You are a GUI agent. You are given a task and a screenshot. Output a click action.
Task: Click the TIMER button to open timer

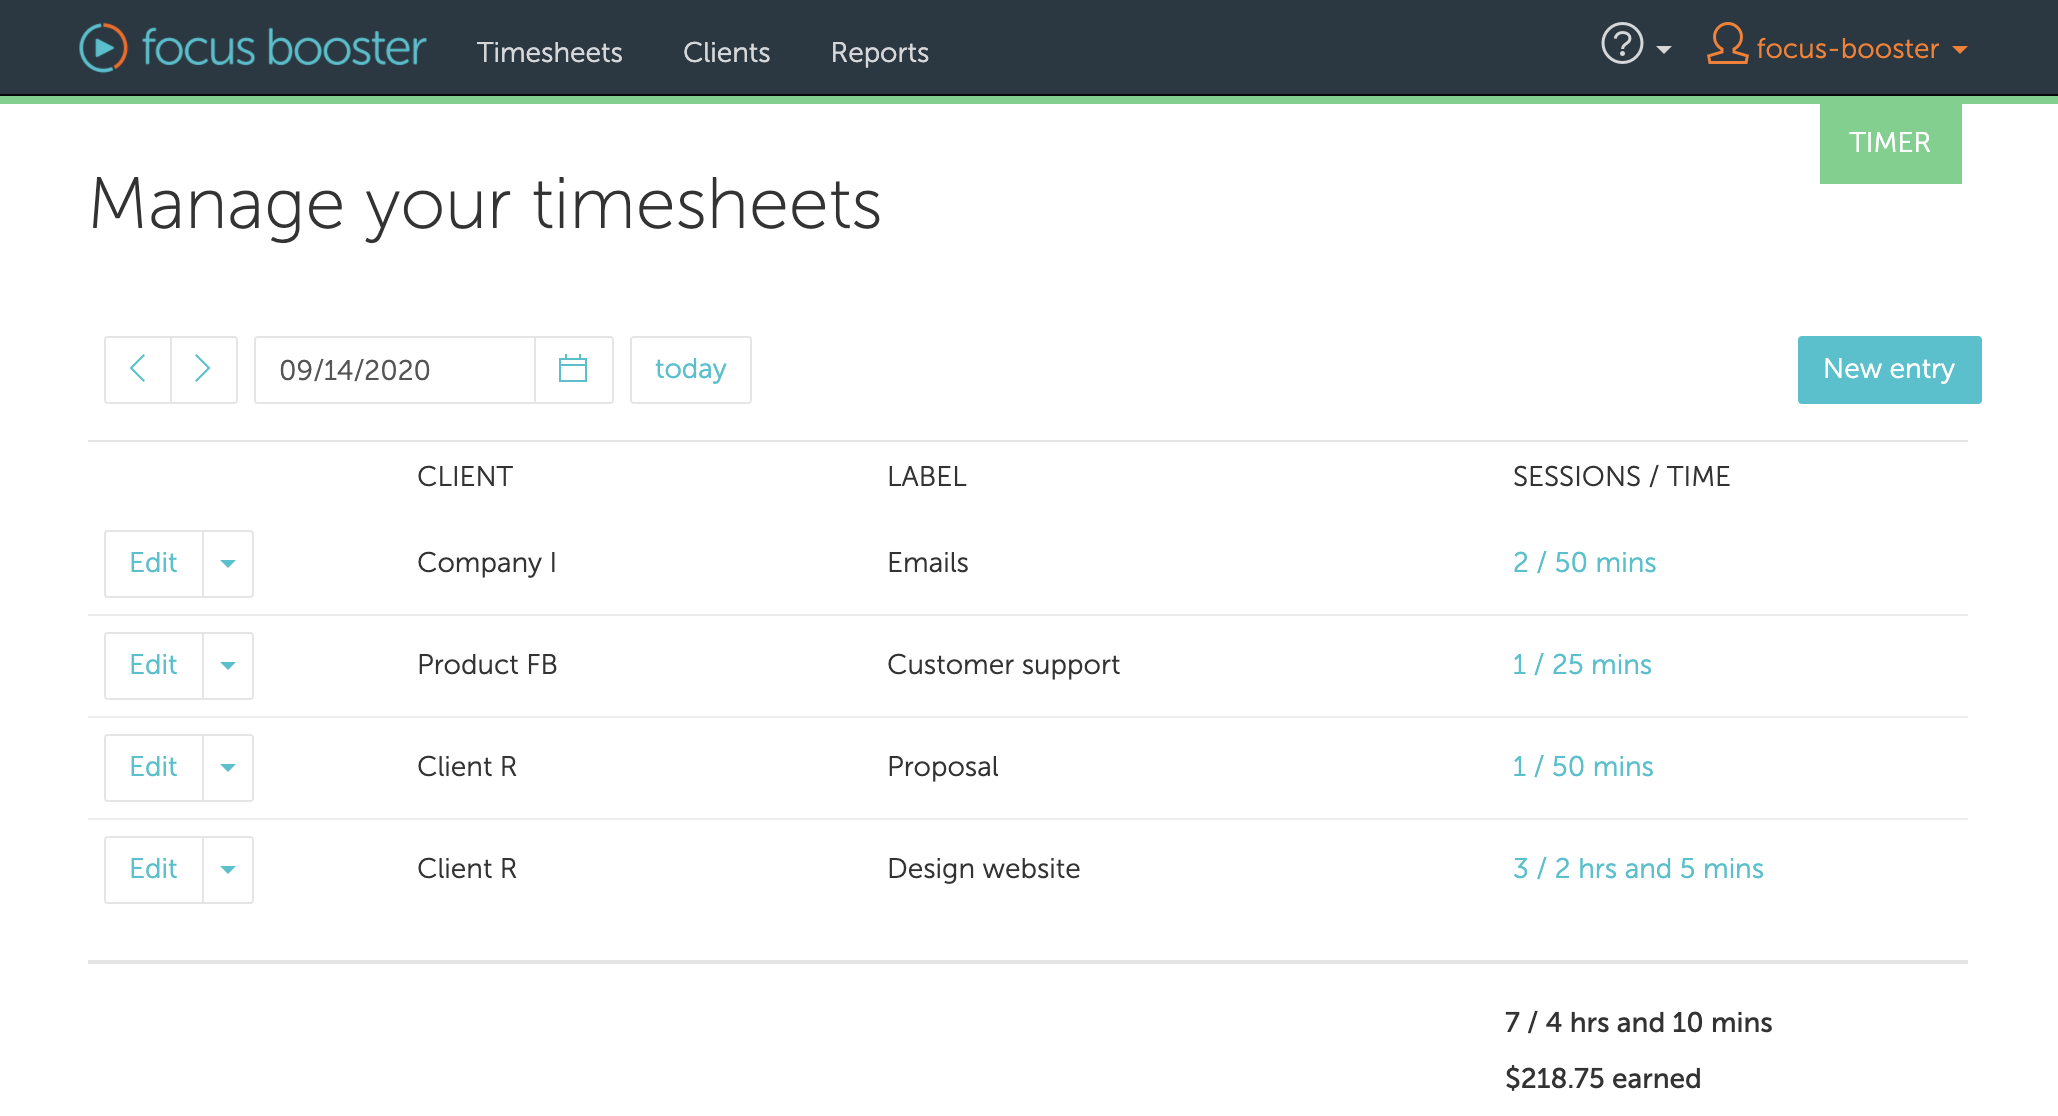click(1889, 142)
